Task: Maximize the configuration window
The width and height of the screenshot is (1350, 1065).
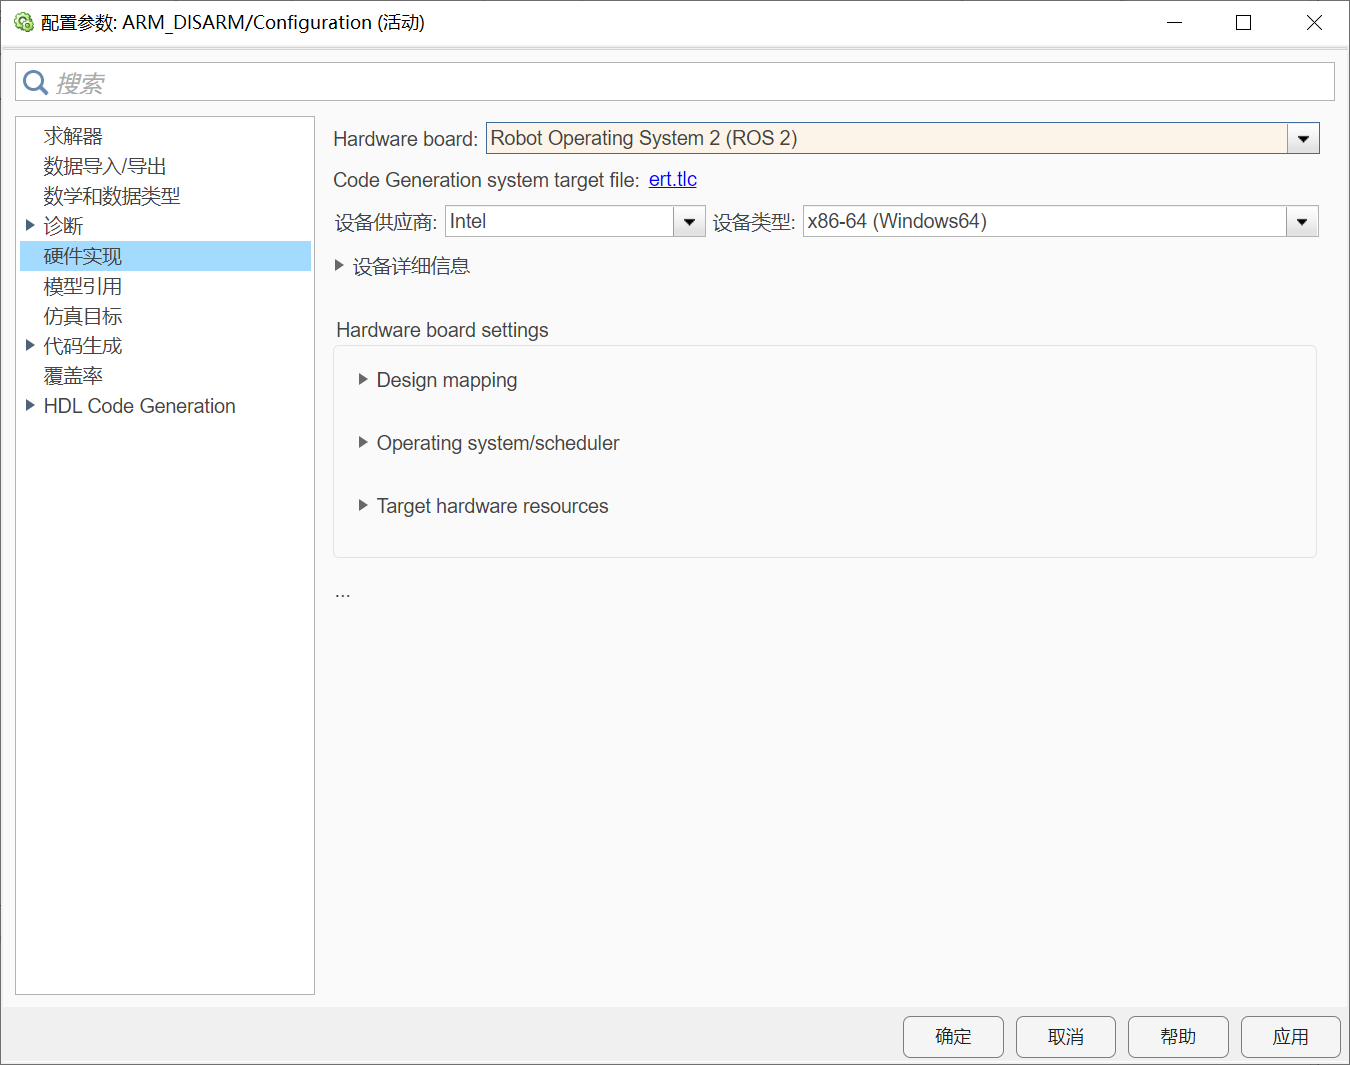Action: [1244, 22]
